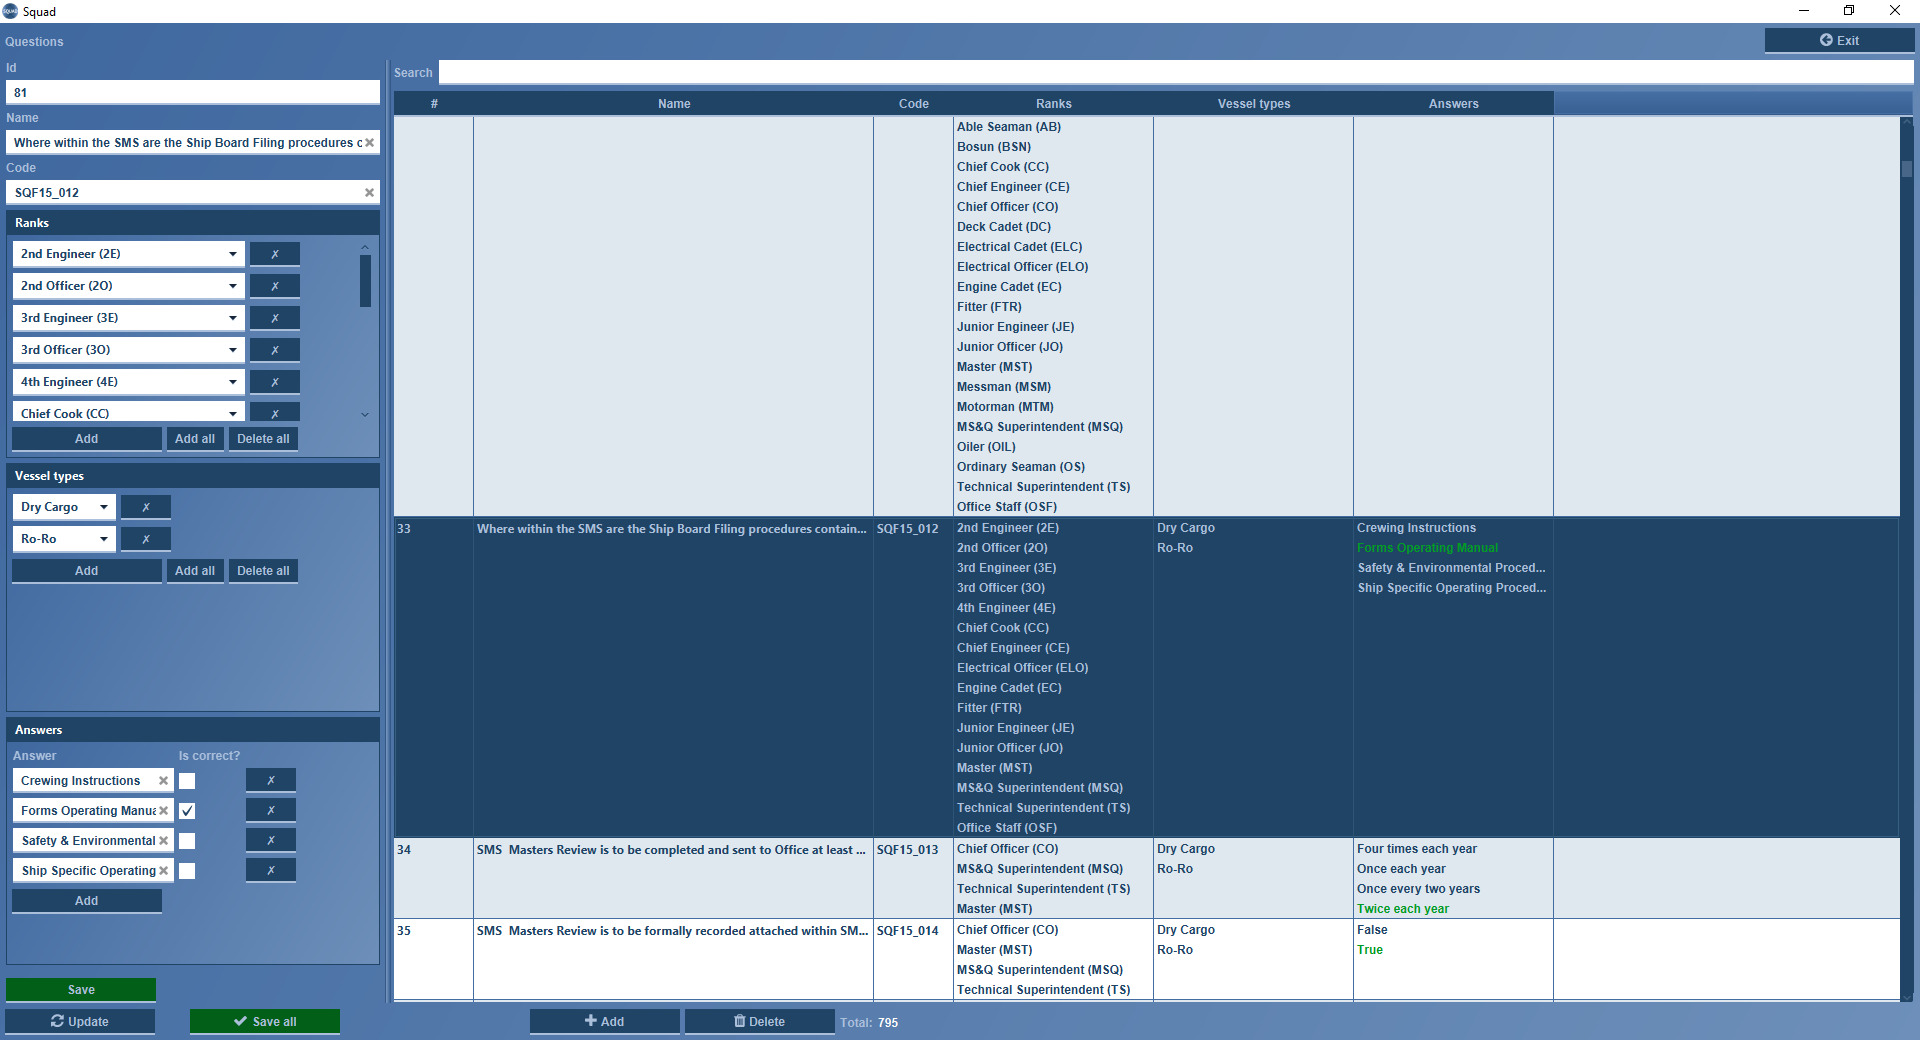Viewport: 1920px width, 1040px height.
Task: Mark Safety & Environmental answer as correct
Action: pos(187,841)
